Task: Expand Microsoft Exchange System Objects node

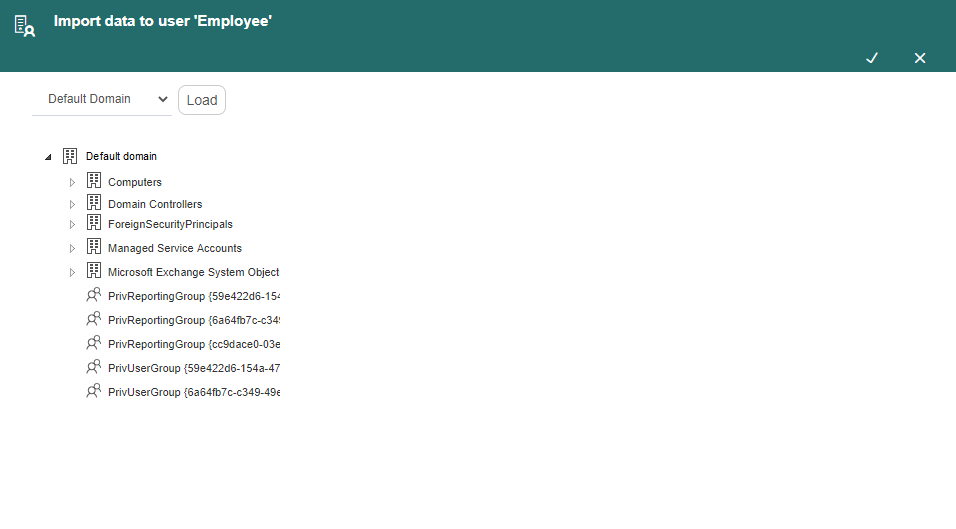Action: 72,272
